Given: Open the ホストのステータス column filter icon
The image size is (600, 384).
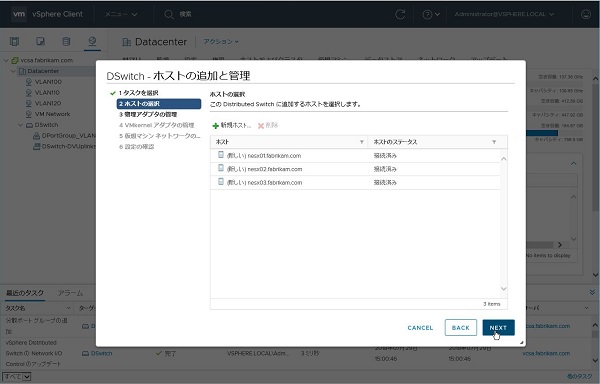Looking at the screenshot, I should pos(494,142).
